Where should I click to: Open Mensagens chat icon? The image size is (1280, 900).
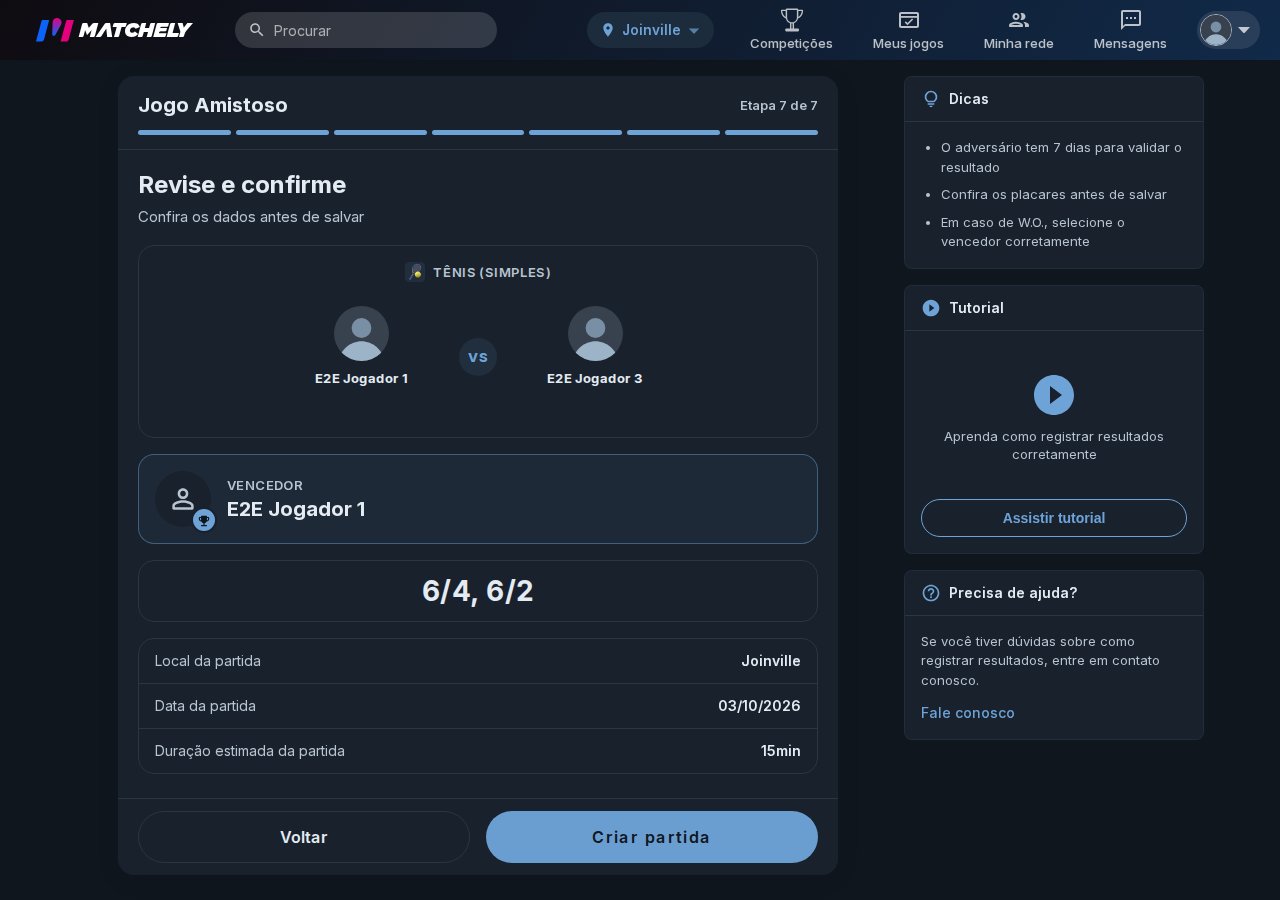coord(1131,19)
